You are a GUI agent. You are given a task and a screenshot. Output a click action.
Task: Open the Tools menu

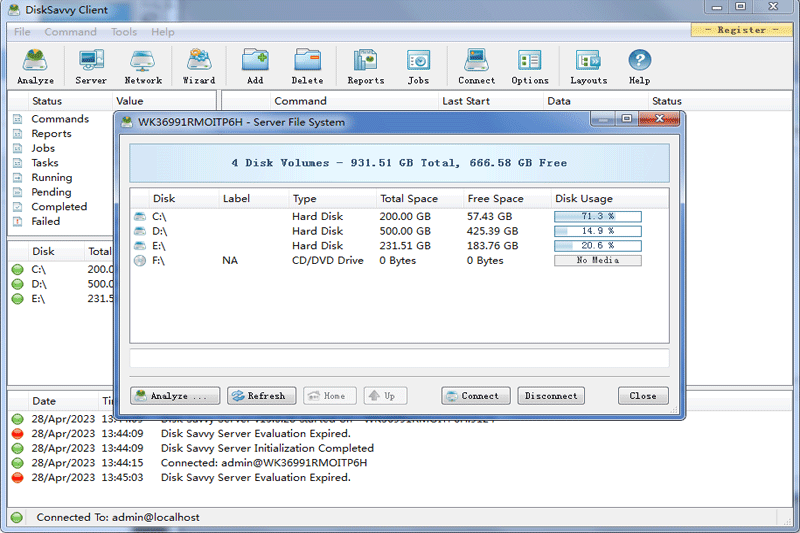point(124,32)
